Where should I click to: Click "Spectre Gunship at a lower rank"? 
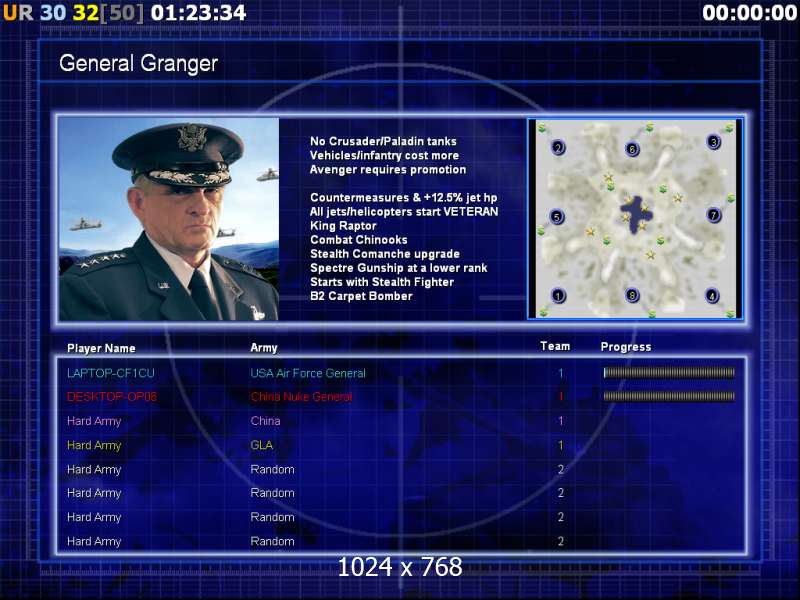pyautogui.click(x=398, y=268)
